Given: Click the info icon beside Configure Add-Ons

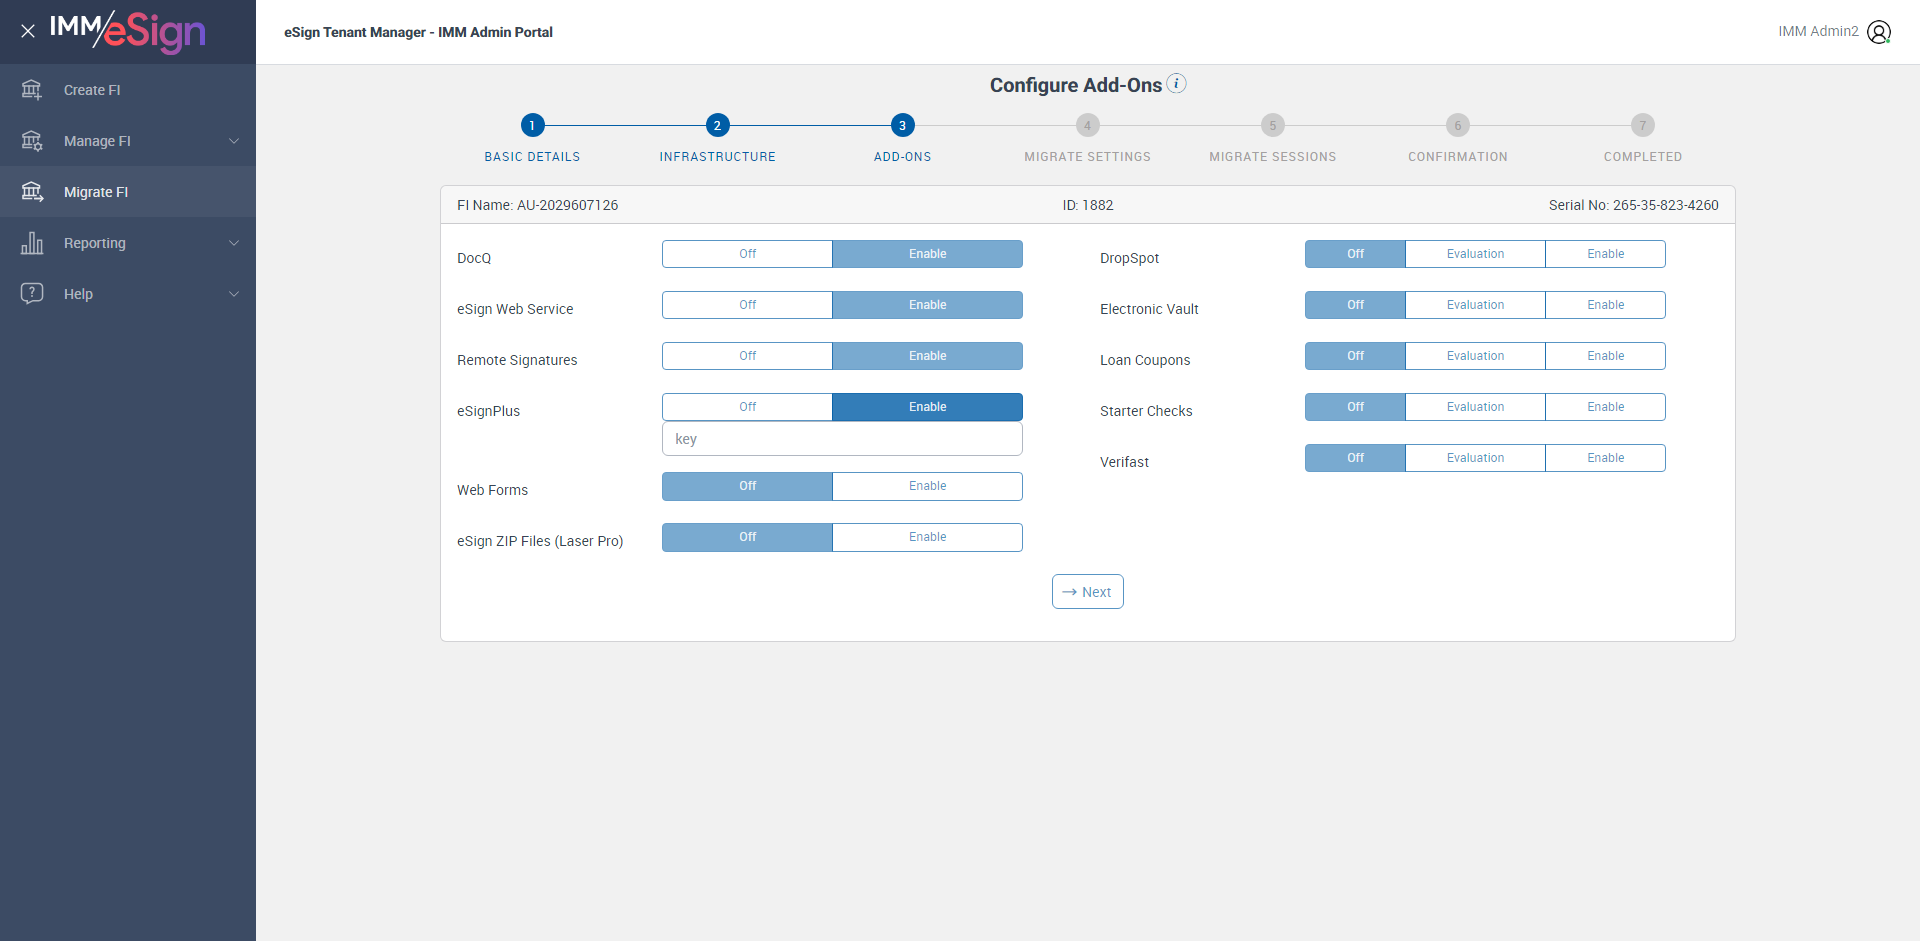Looking at the screenshot, I should click(1177, 83).
